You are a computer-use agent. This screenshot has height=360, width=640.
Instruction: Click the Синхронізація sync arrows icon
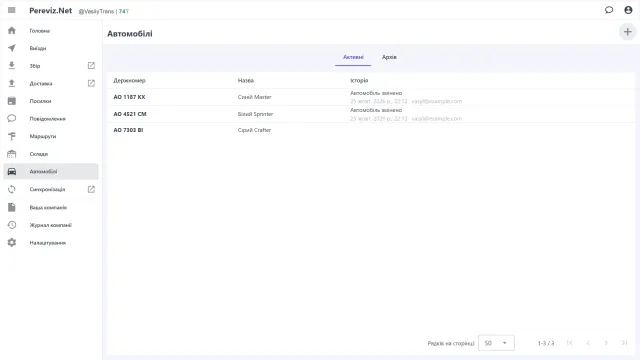(12, 189)
